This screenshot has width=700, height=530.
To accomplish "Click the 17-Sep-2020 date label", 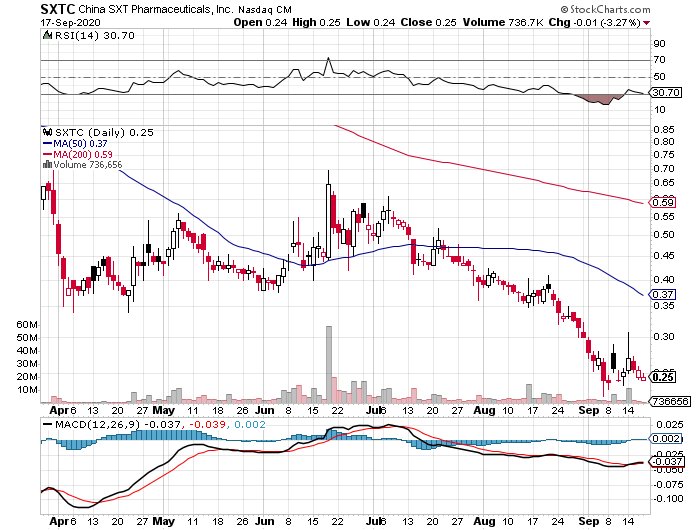I will tap(71, 22).
